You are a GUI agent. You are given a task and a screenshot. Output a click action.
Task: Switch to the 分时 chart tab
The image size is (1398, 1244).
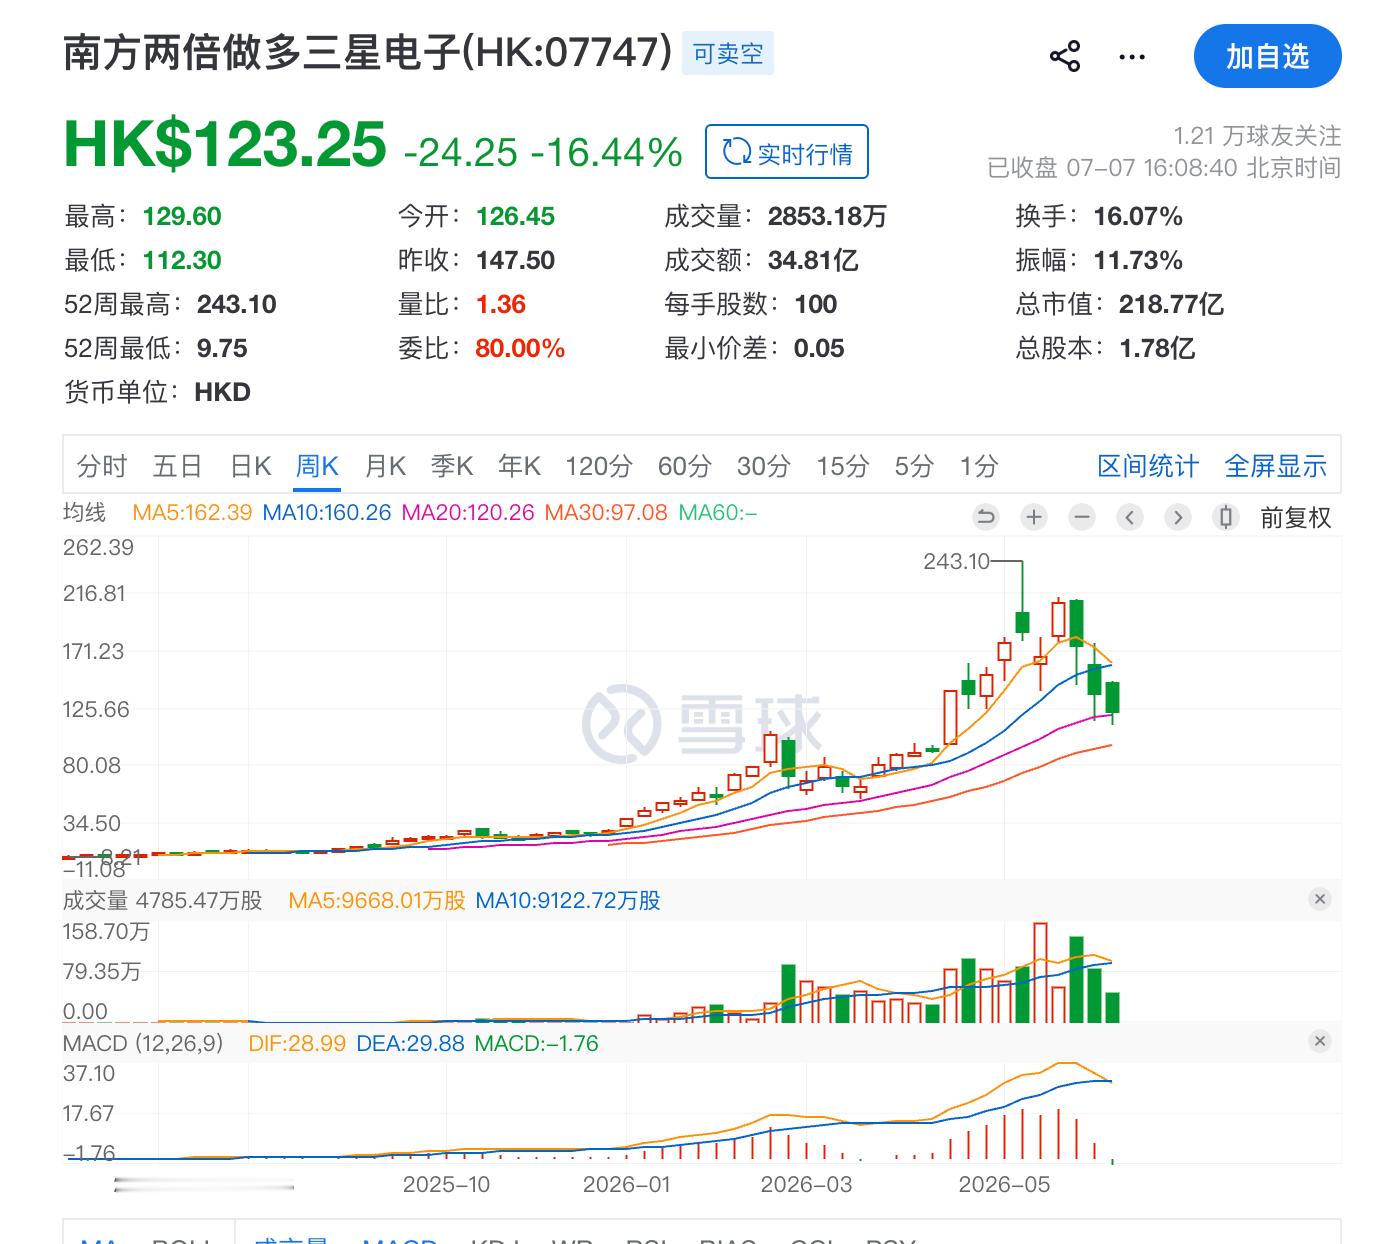(102, 466)
